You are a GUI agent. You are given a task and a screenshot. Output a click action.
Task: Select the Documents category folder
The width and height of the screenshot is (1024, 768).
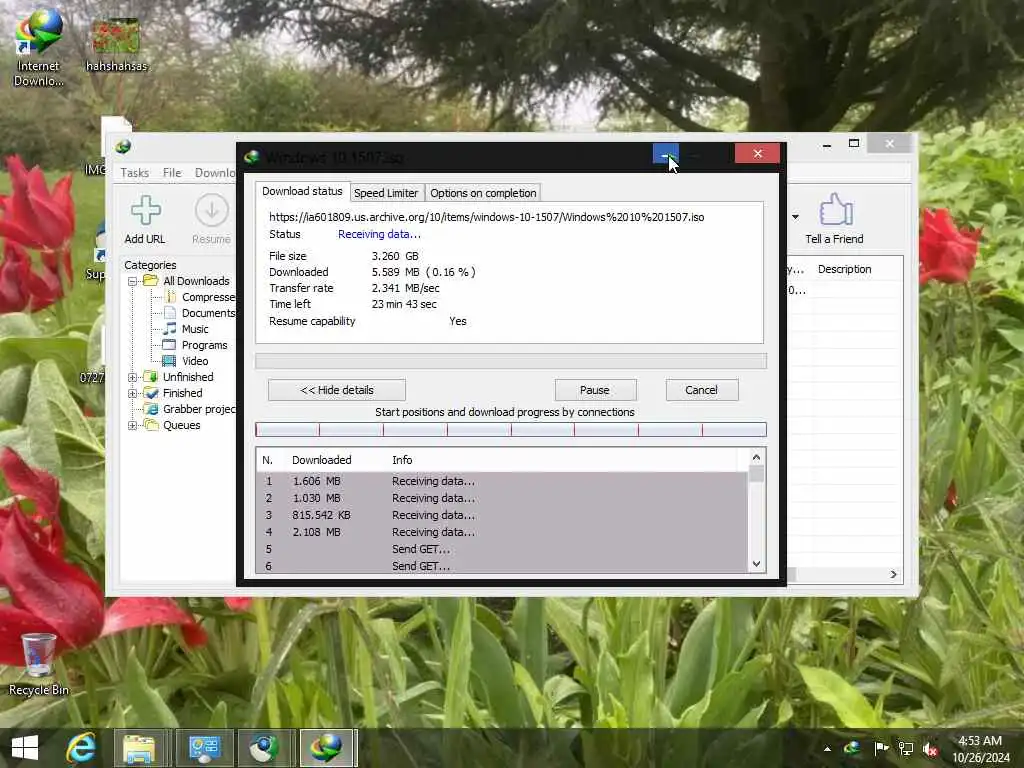[200, 313]
